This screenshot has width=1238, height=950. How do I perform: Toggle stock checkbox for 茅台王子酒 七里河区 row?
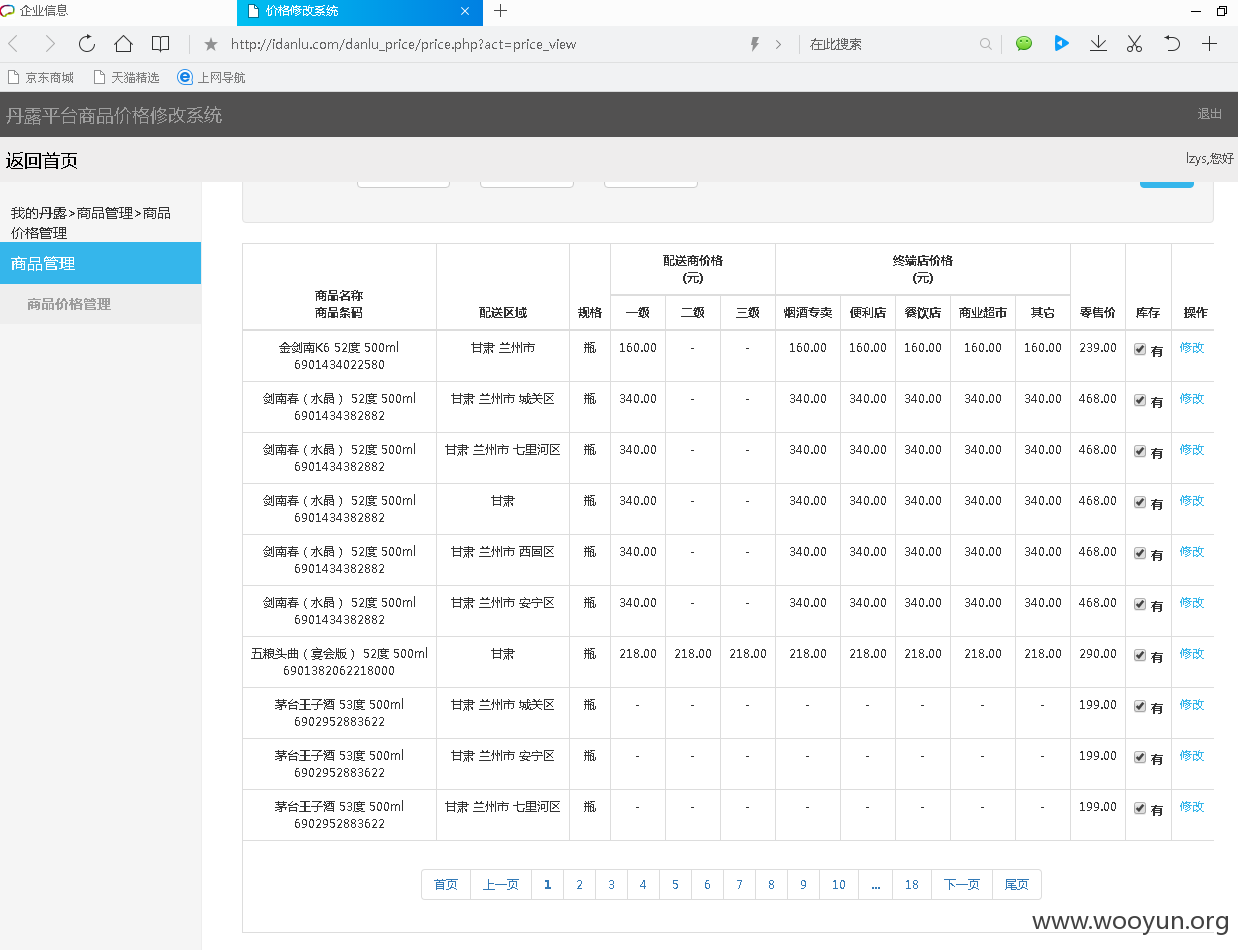(1140, 808)
